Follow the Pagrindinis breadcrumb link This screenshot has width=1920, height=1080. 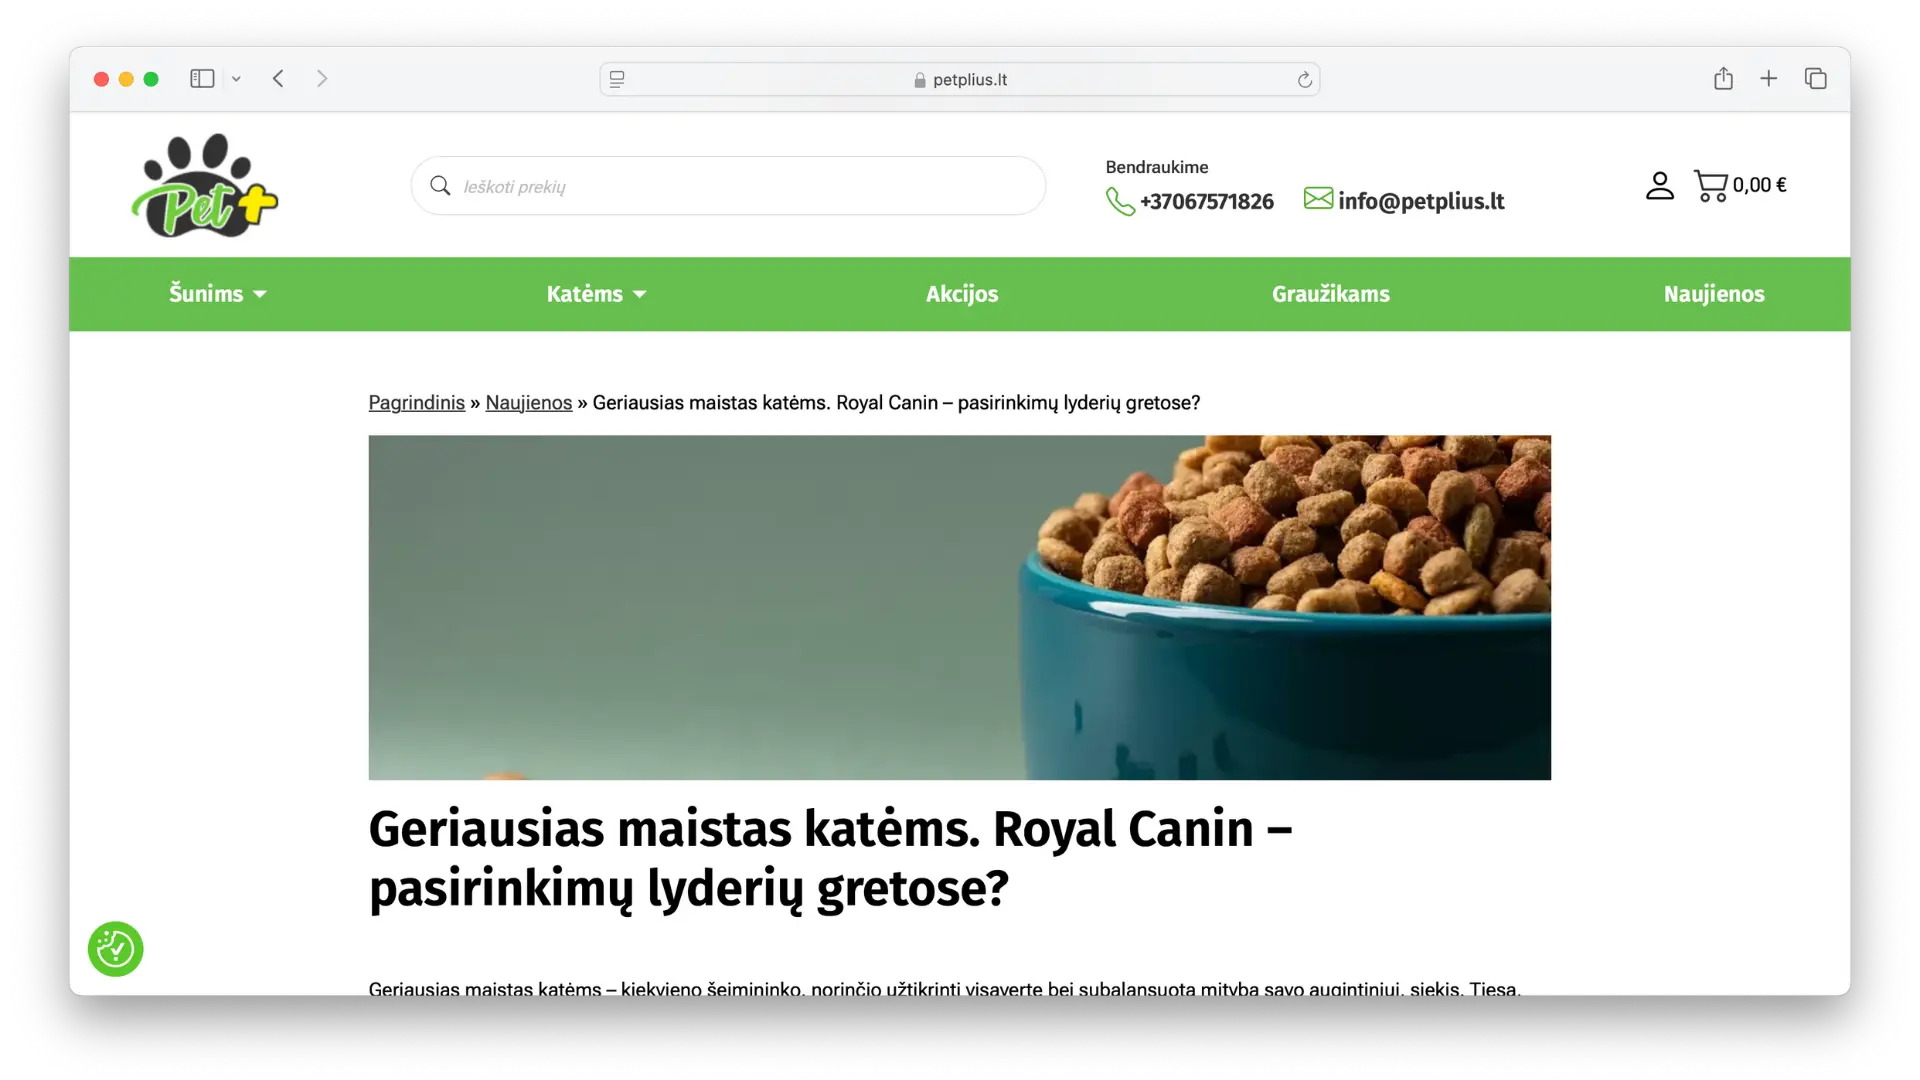click(x=417, y=402)
